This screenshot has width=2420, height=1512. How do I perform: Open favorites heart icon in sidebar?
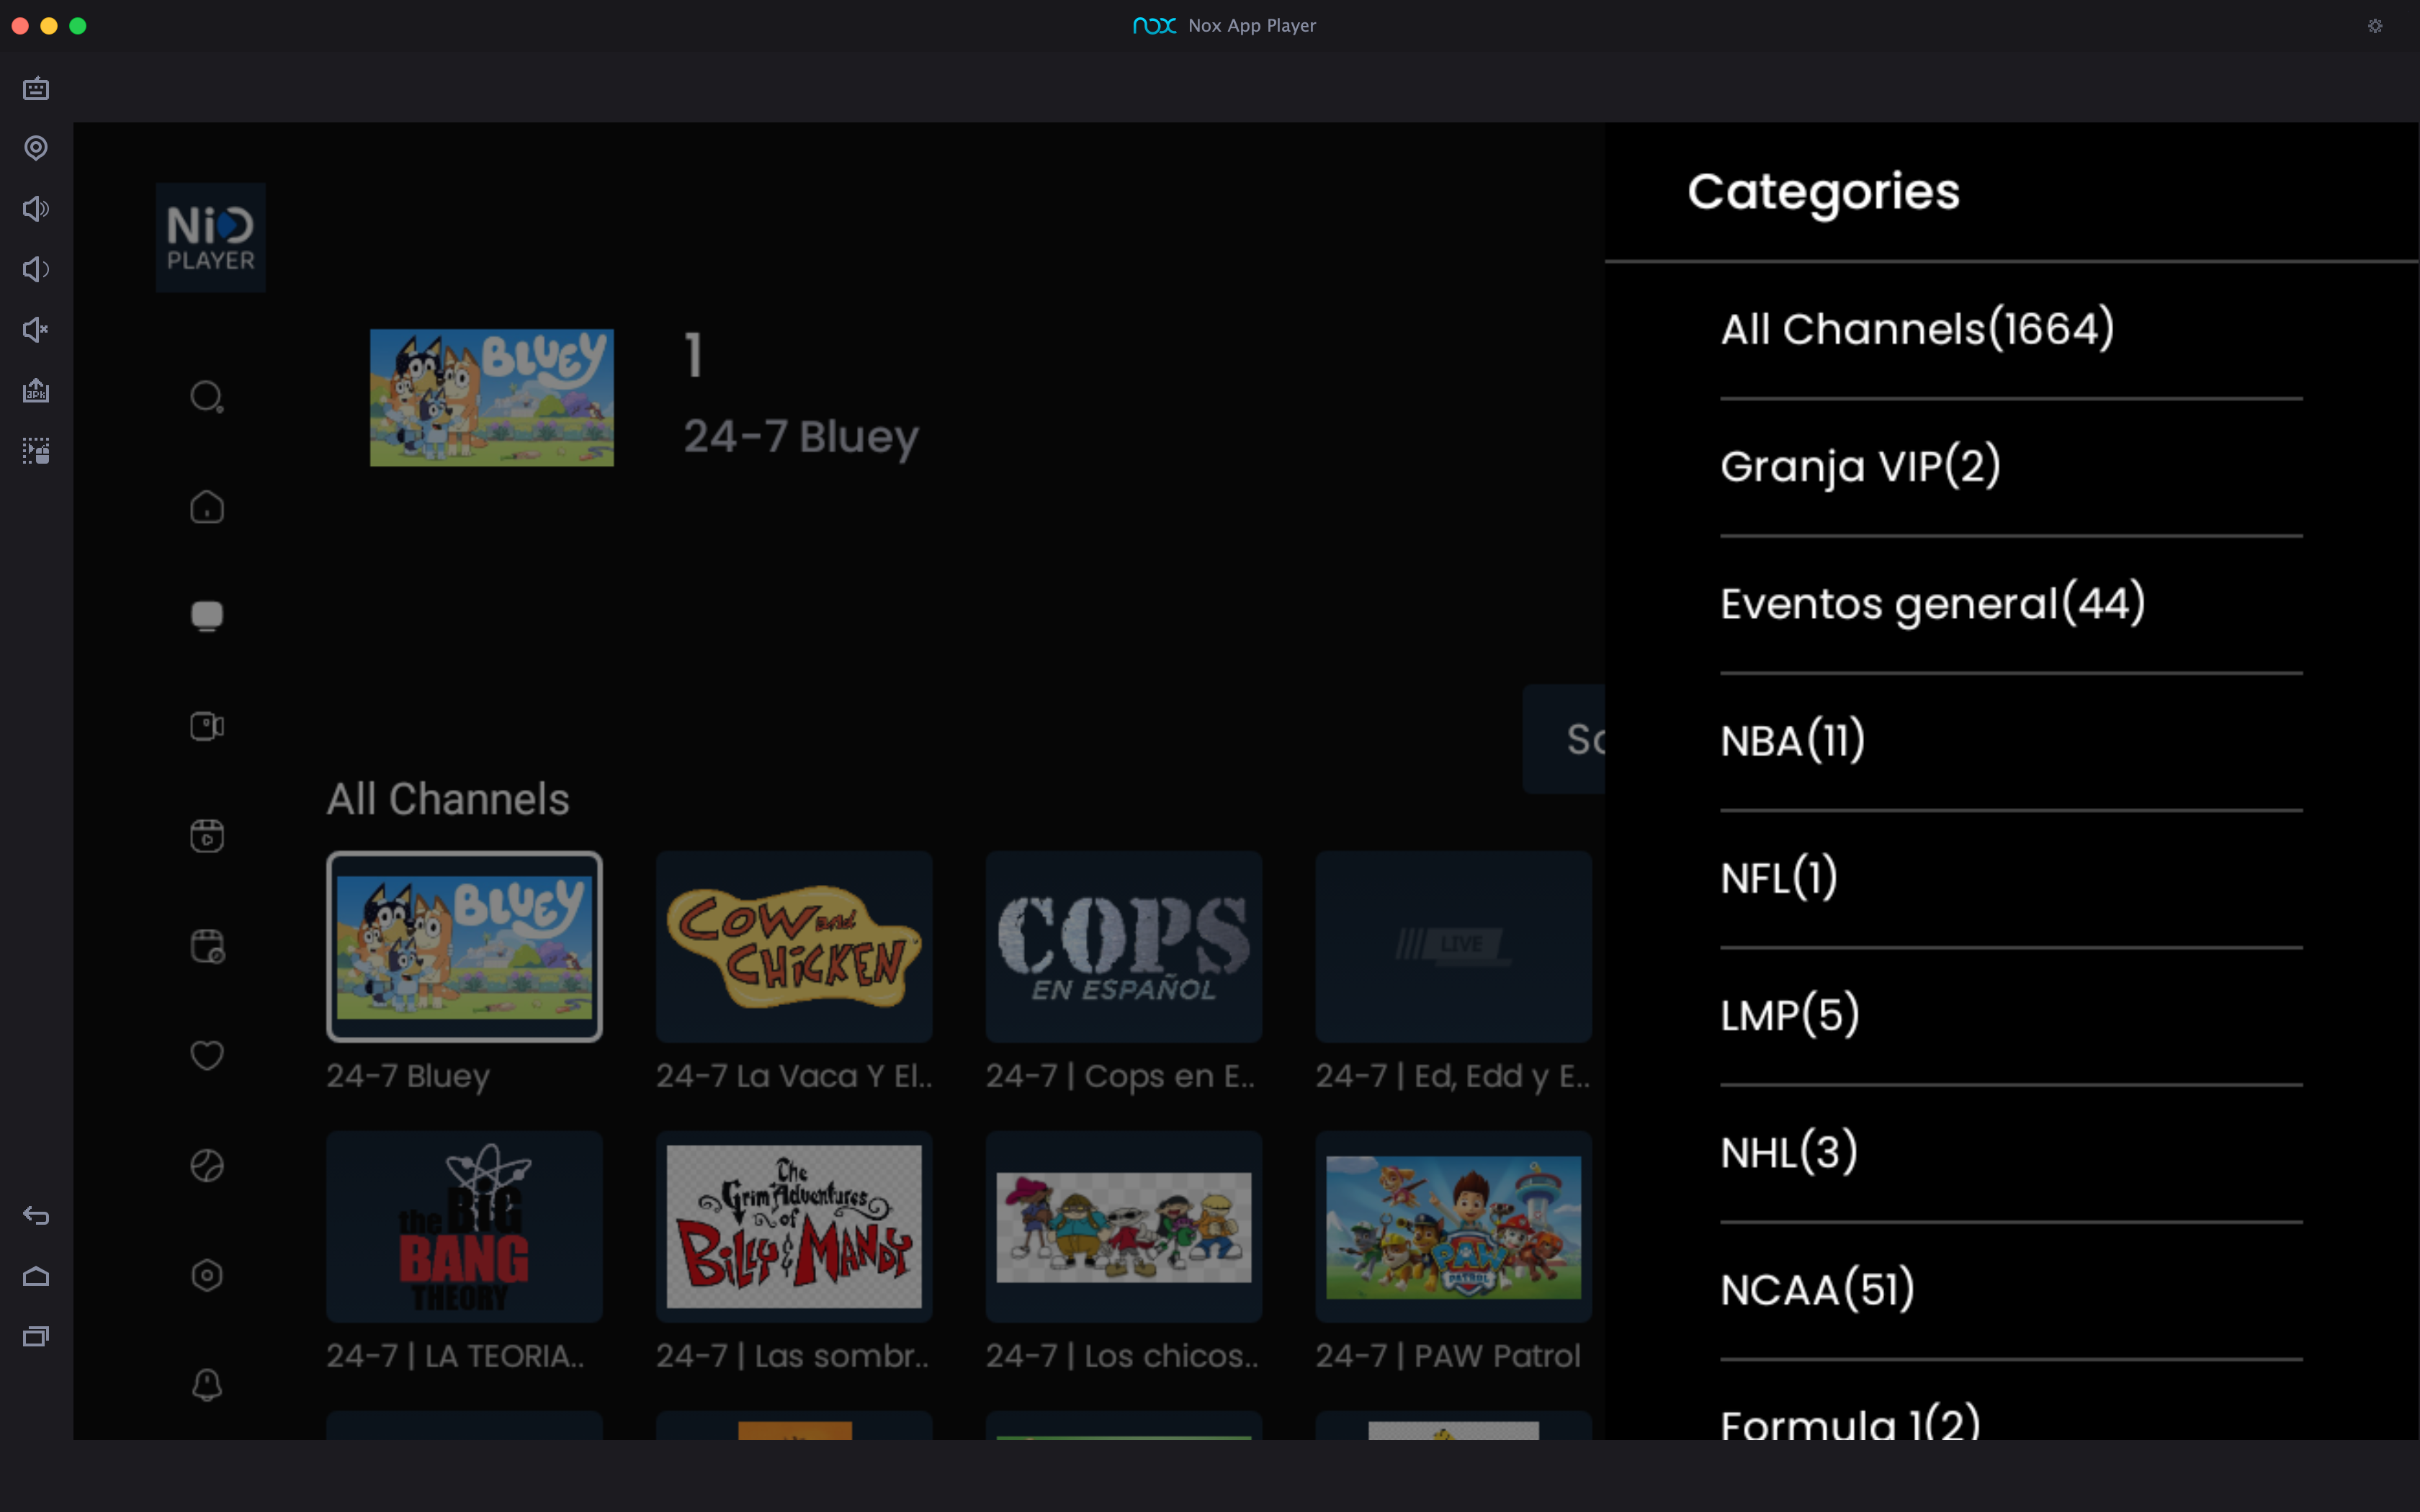tap(207, 1055)
